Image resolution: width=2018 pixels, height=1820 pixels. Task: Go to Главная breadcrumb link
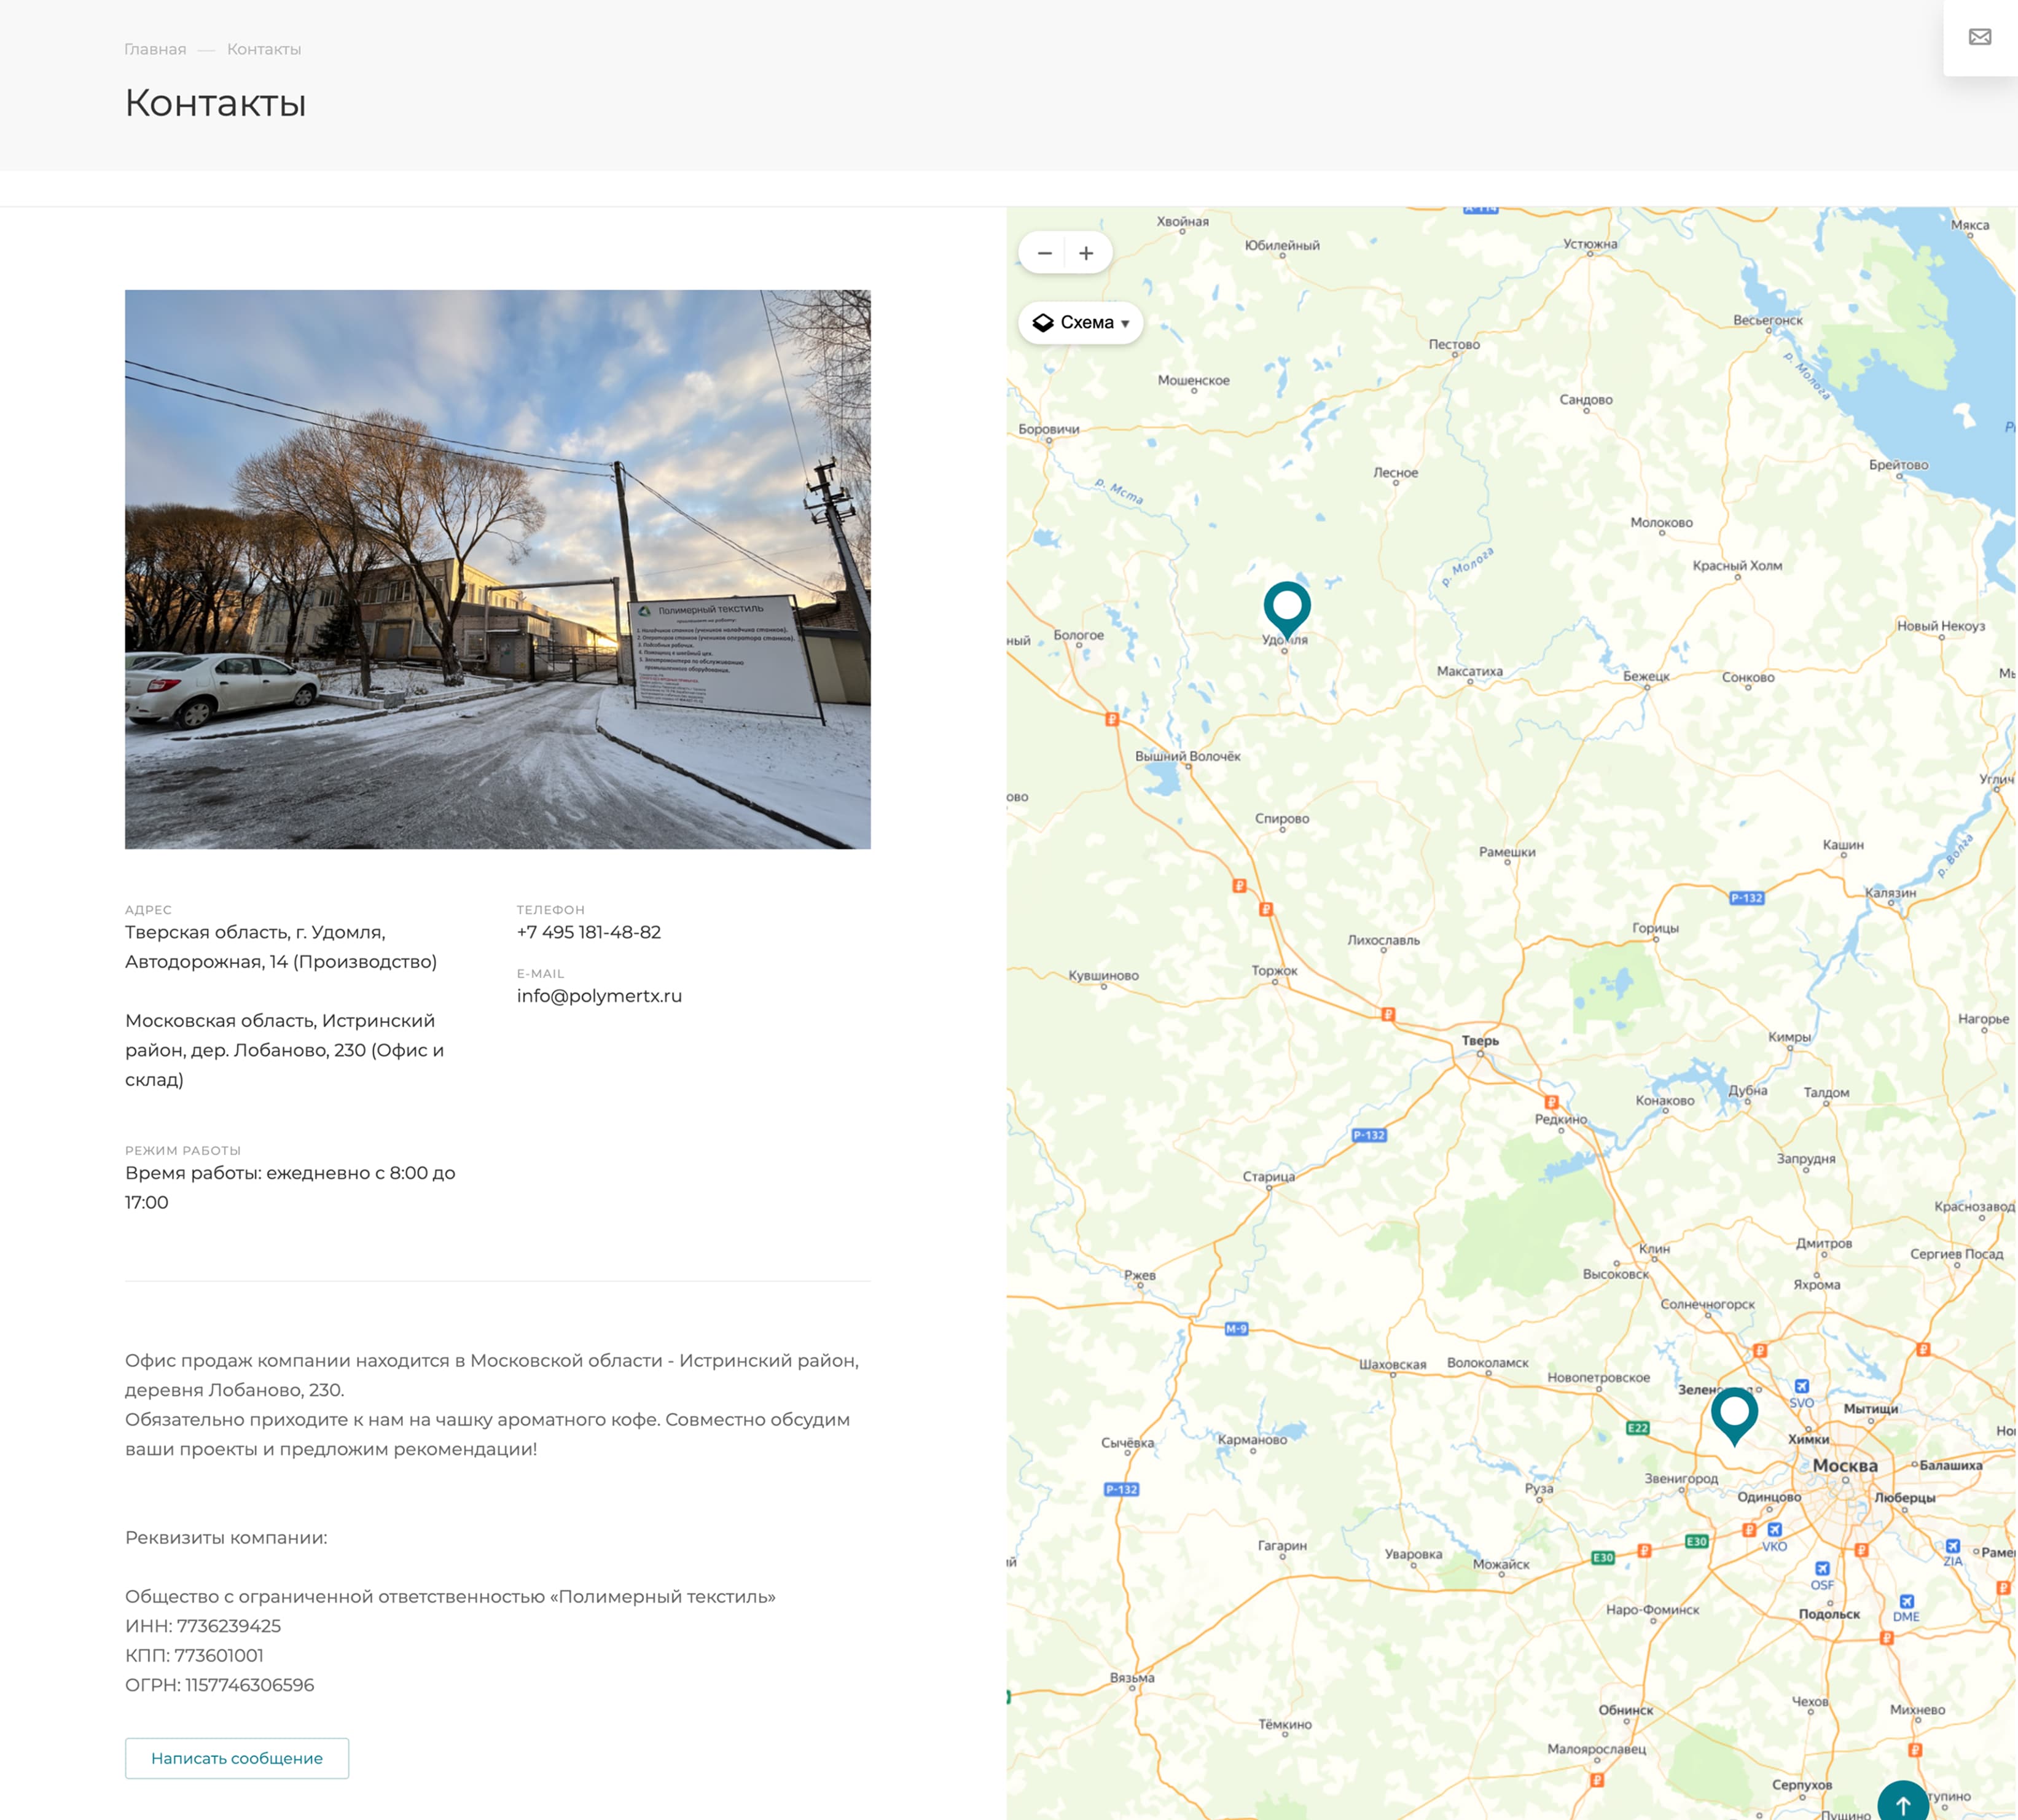(155, 49)
